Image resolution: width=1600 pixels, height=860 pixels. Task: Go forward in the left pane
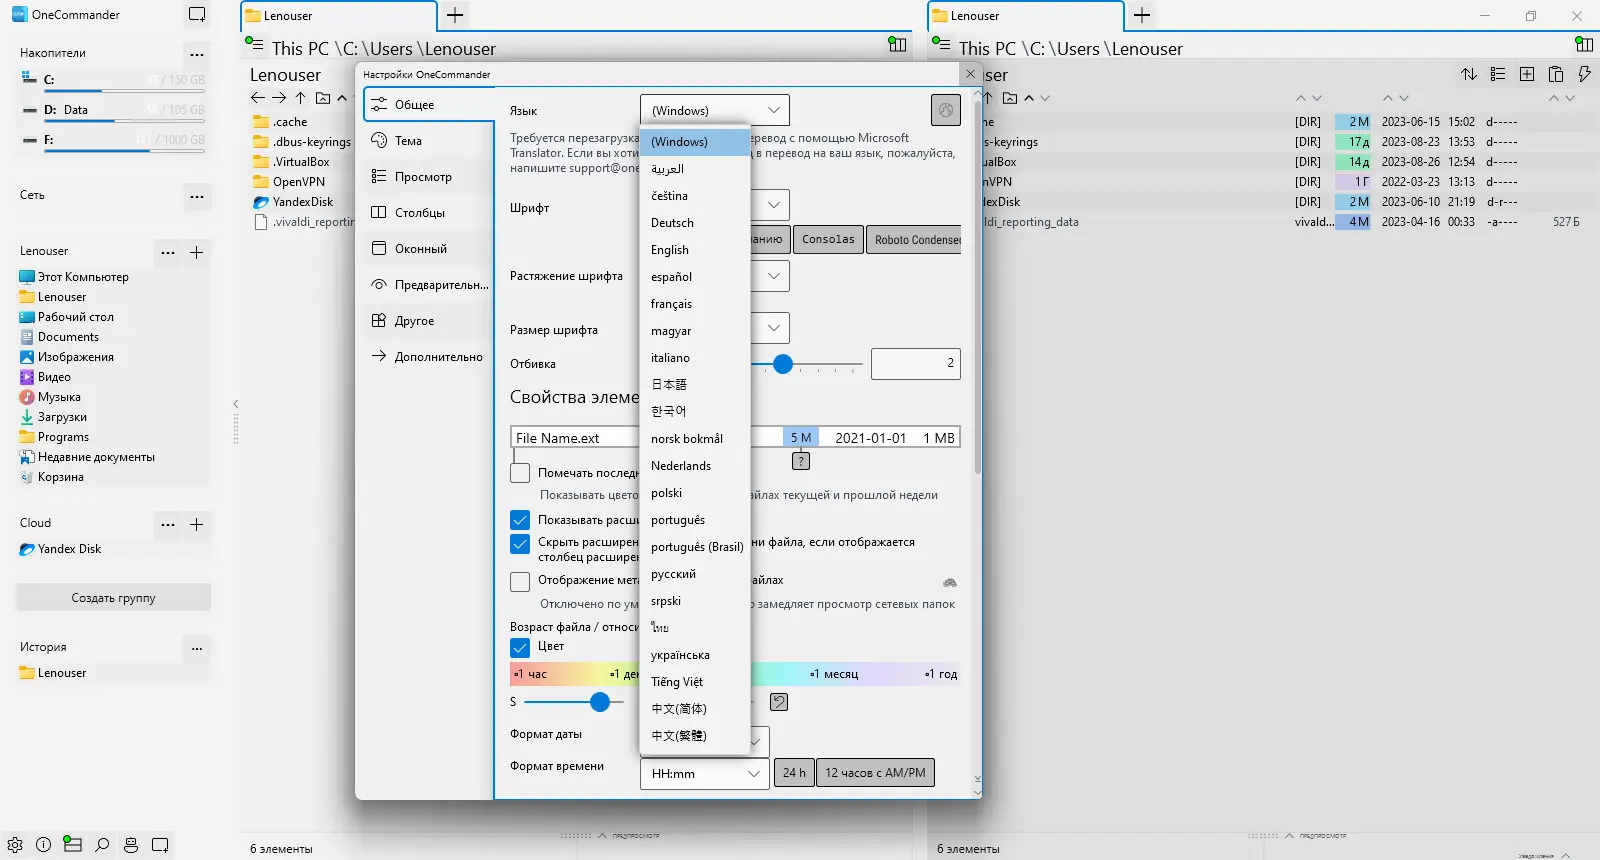point(279,98)
